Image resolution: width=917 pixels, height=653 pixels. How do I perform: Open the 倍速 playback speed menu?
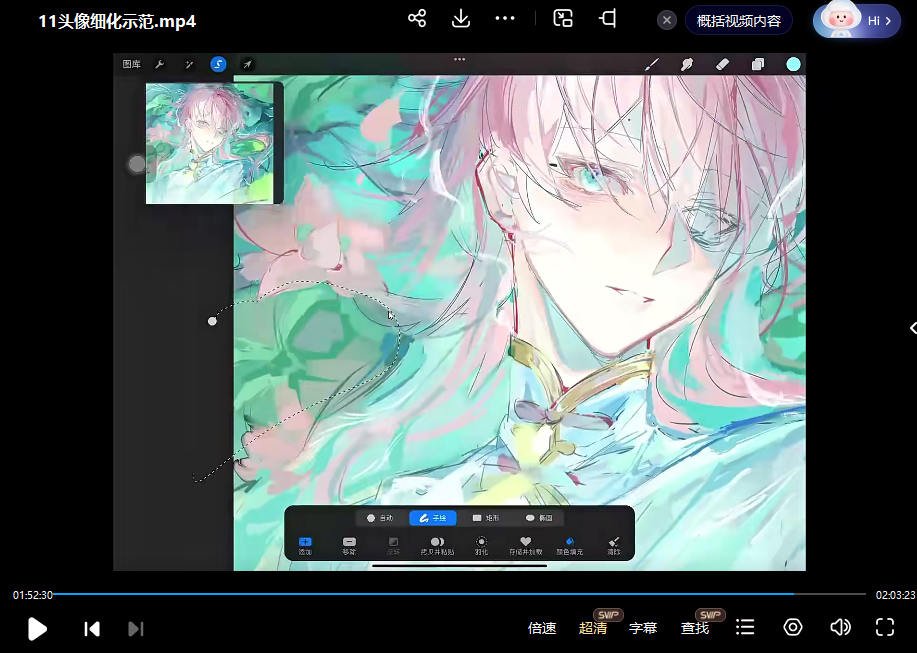click(x=542, y=628)
